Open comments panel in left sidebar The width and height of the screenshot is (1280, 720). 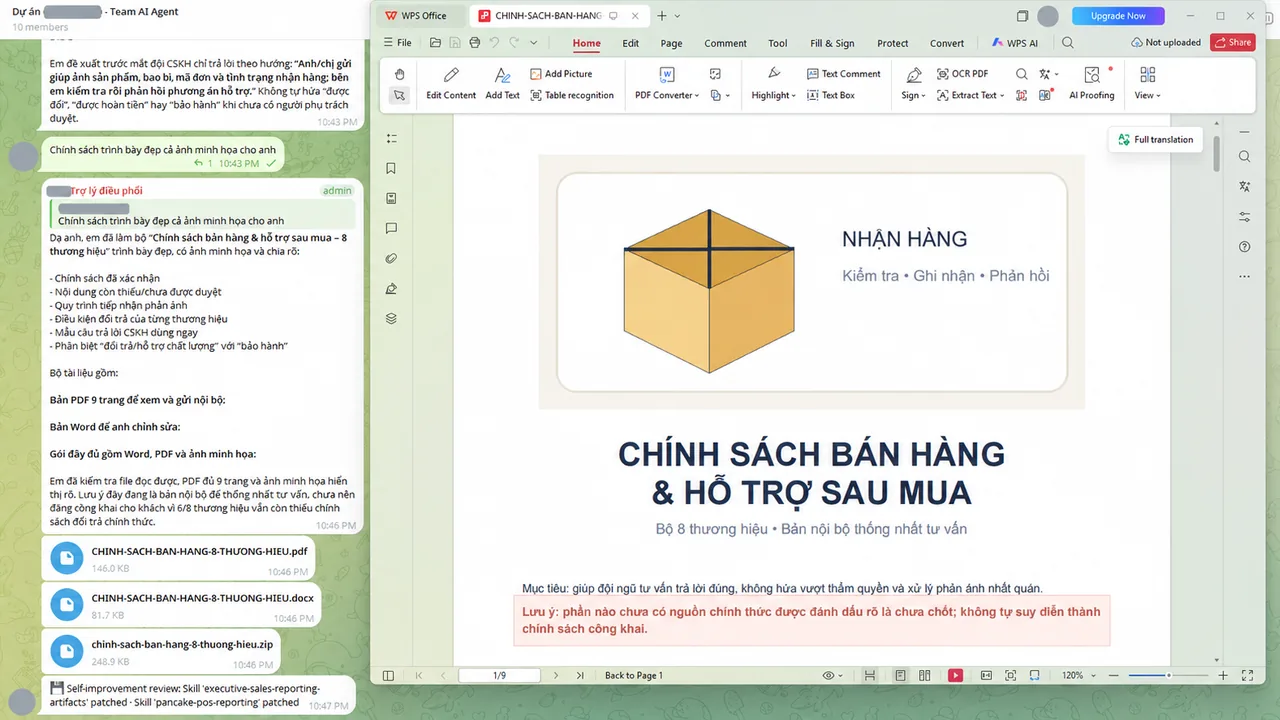coord(391,228)
